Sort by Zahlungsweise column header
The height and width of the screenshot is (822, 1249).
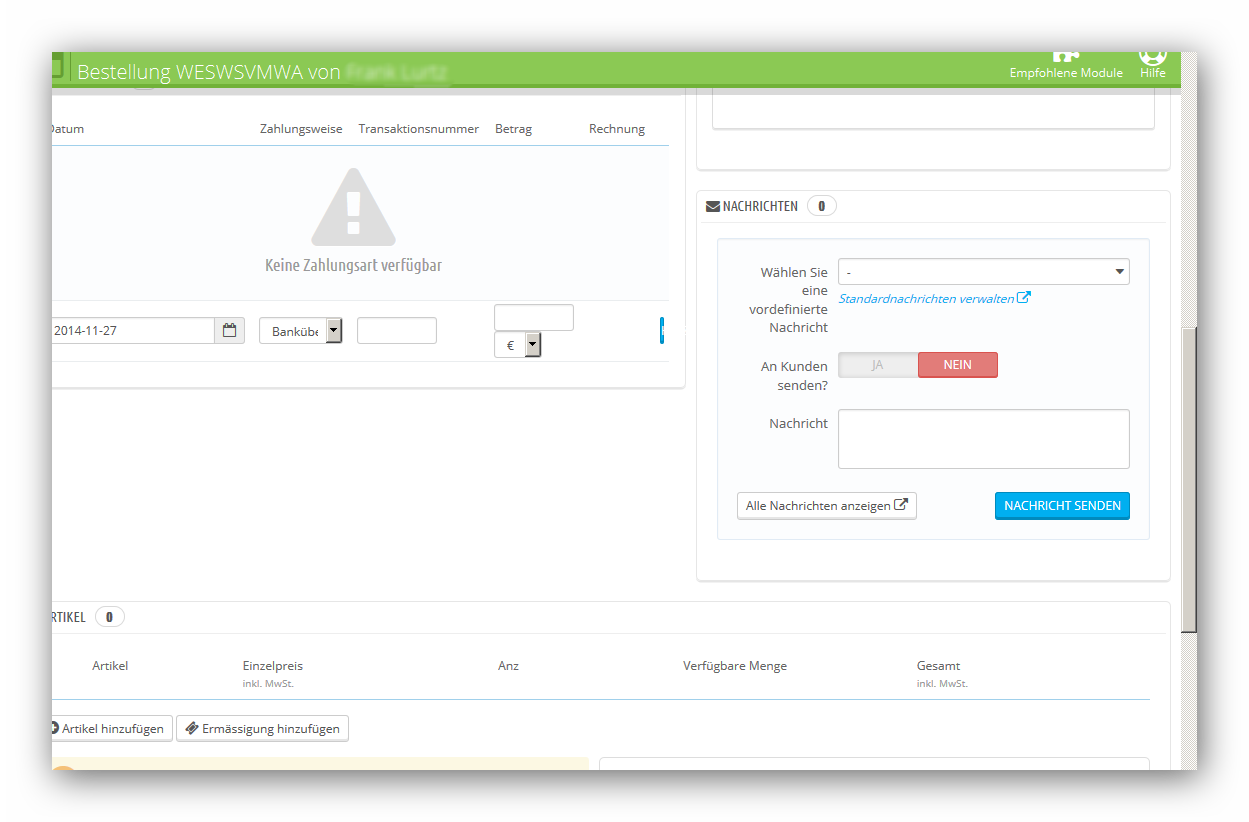301,129
